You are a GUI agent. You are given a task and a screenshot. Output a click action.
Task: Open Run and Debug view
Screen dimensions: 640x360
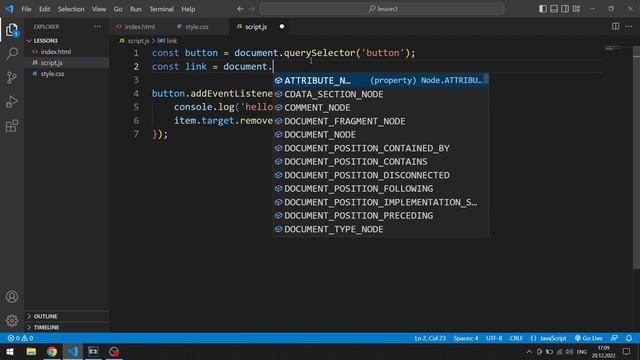(x=12, y=102)
